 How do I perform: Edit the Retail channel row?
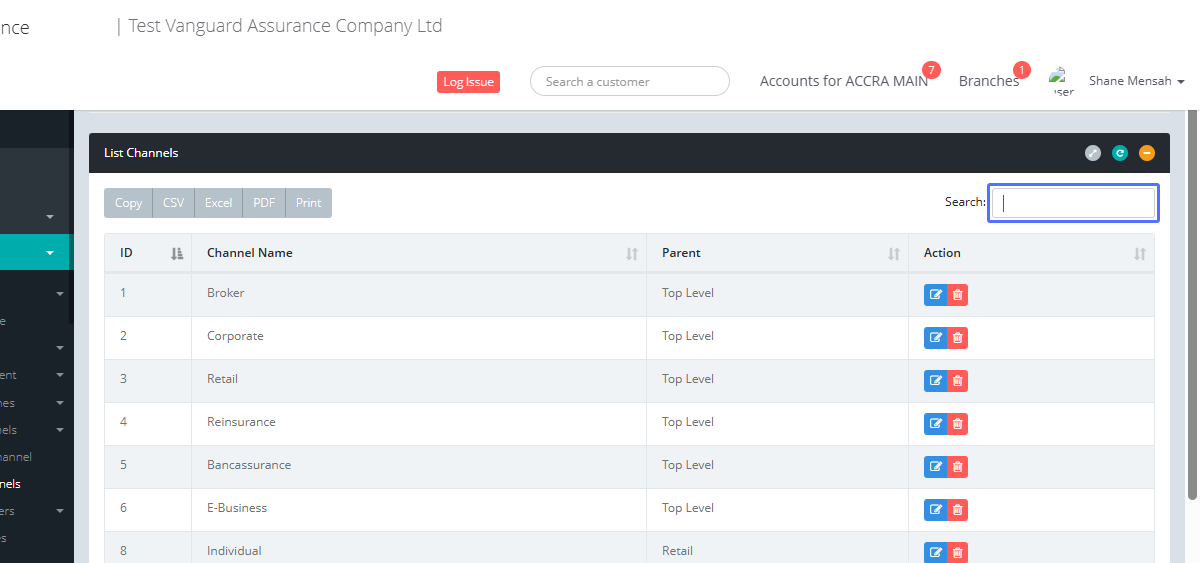(936, 380)
